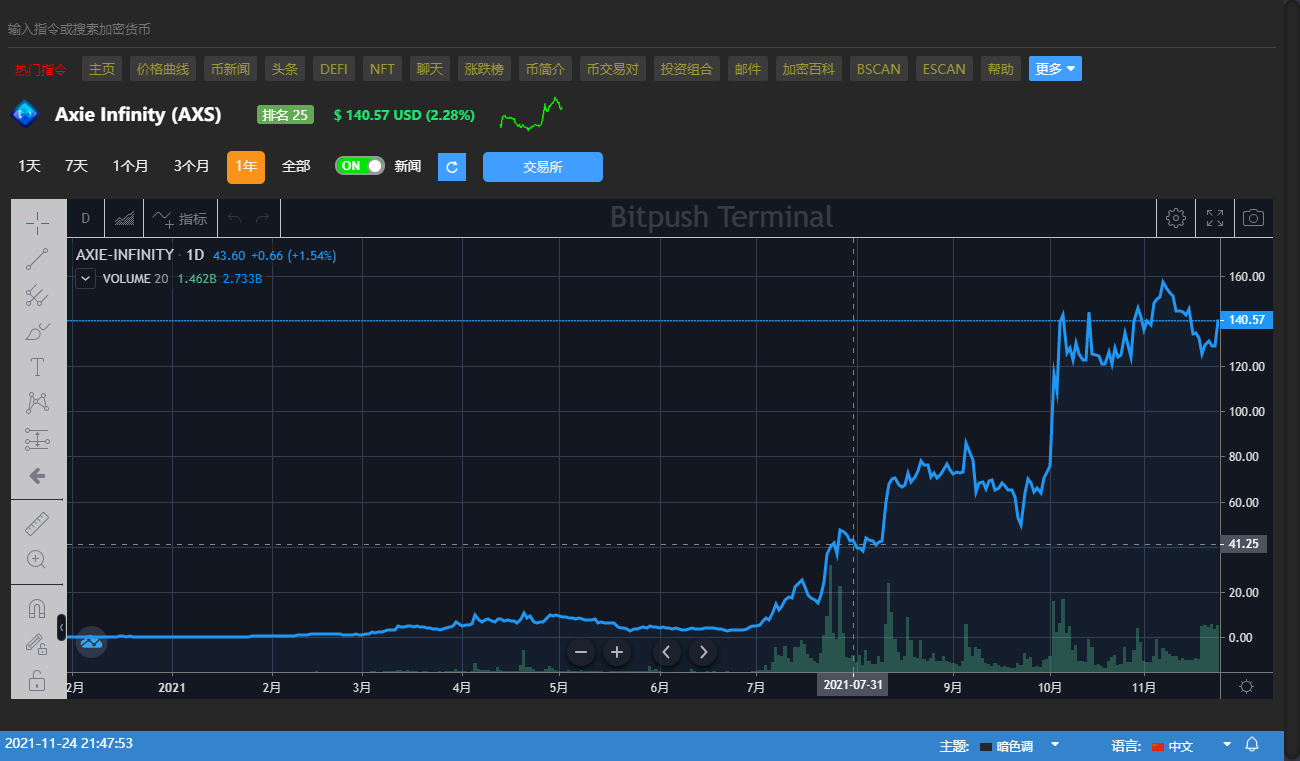Toggle the news (新闻) ON switch
1300x761 pixels.
pyautogui.click(x=360, y=166)
